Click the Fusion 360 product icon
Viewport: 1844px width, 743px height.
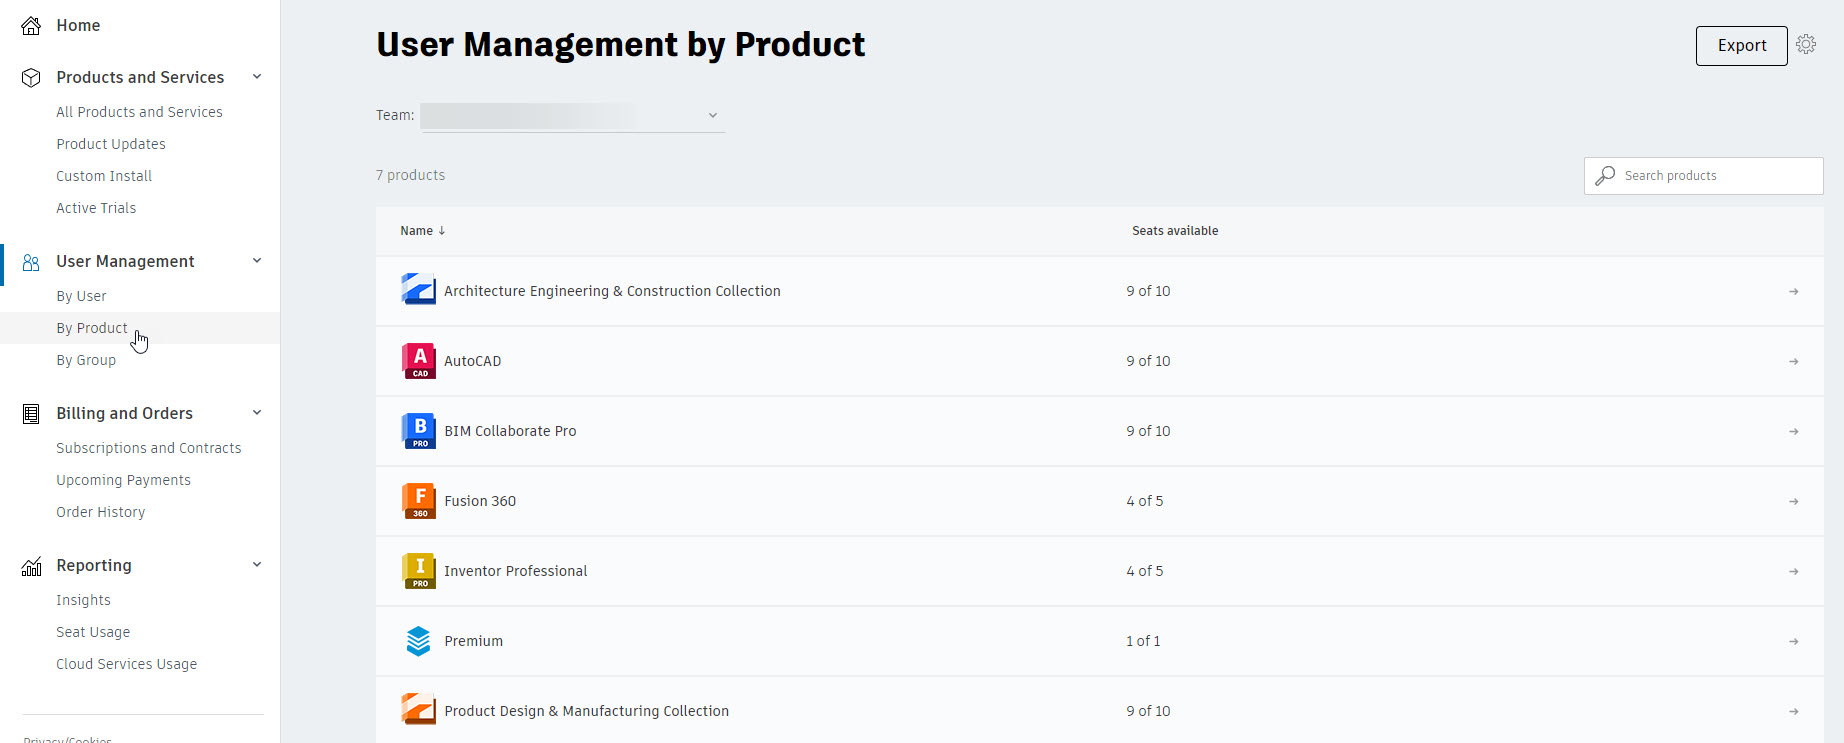[418, 501]
